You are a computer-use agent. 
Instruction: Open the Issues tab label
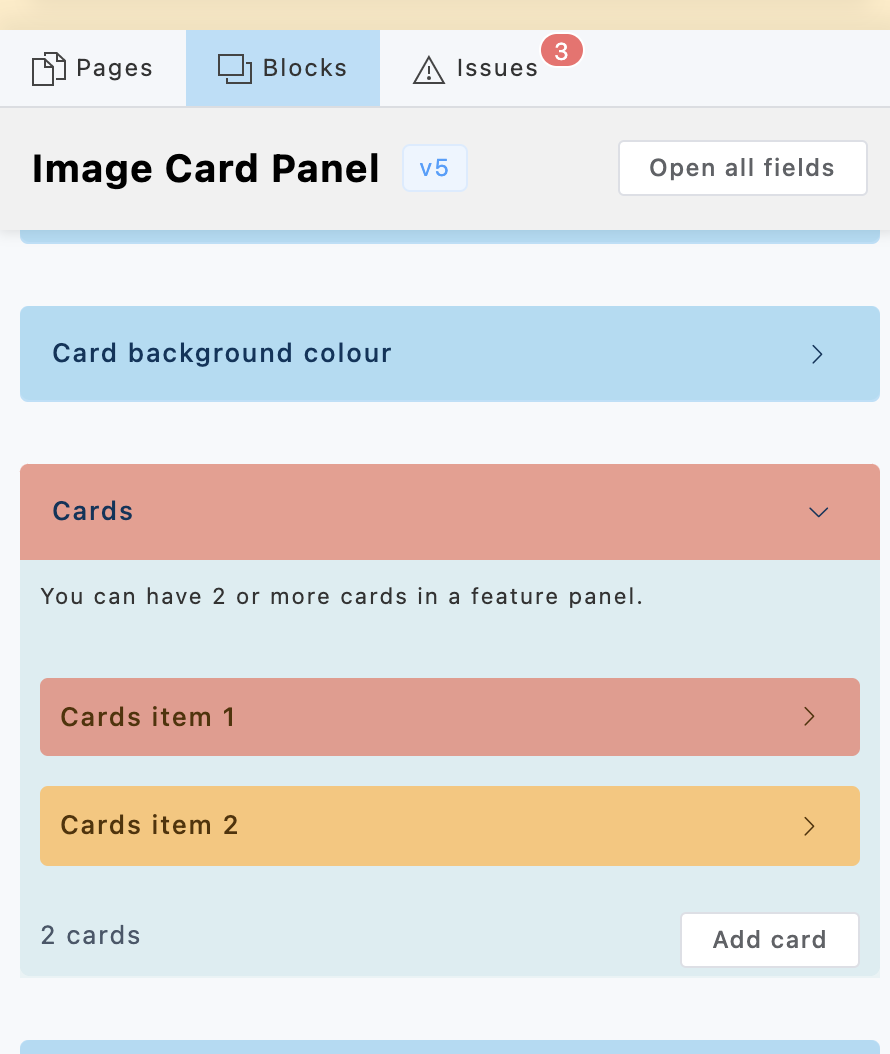497,68
